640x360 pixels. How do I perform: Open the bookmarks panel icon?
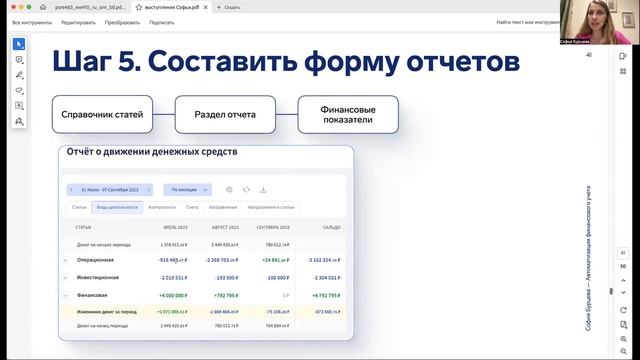click(x=623, y=56)
